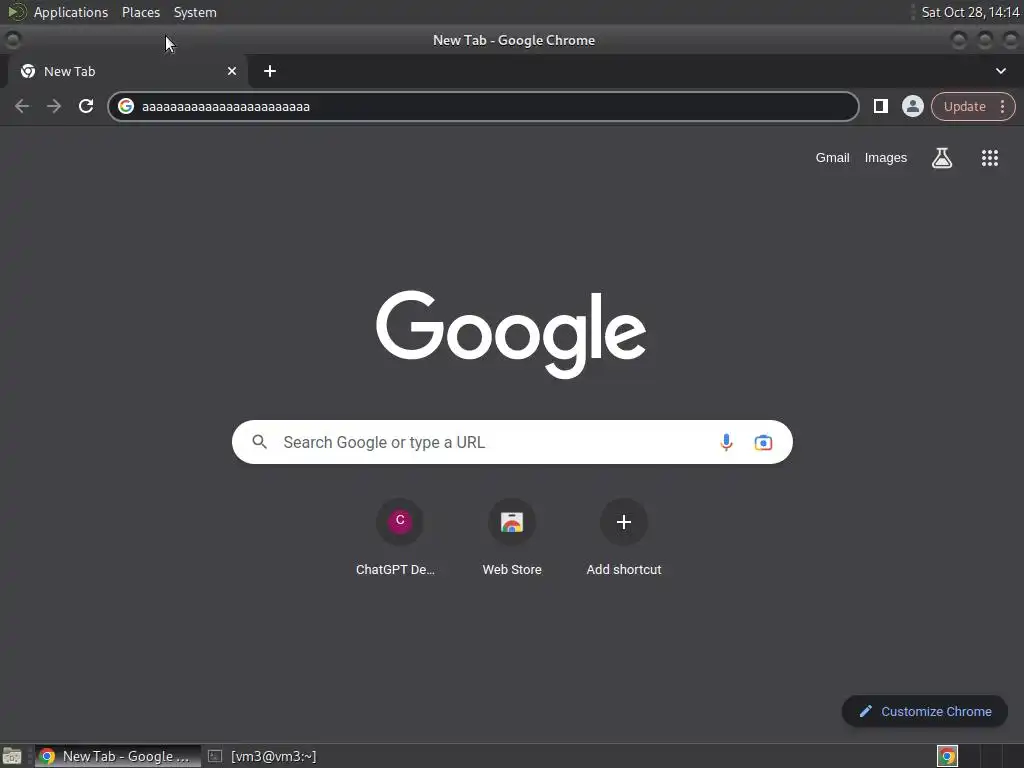Go forward with the forward arrow

54,106
